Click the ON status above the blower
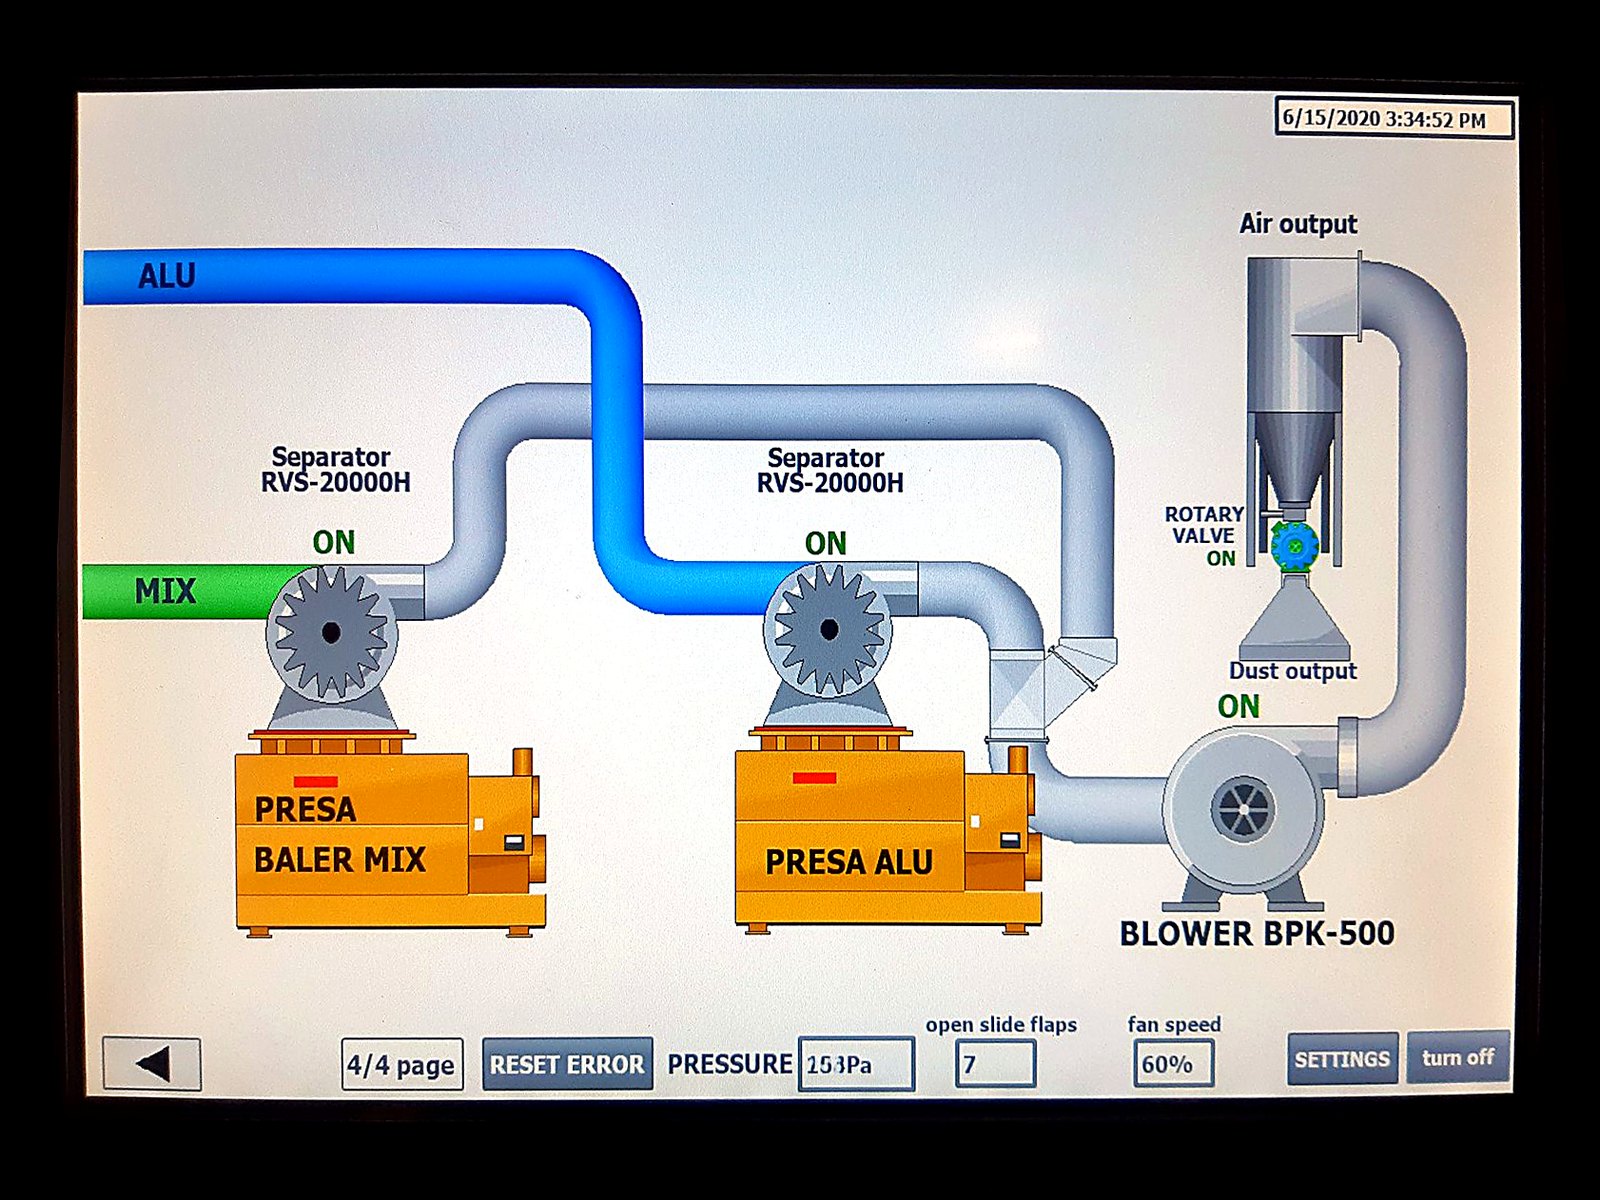 (x=1238, y=706)
